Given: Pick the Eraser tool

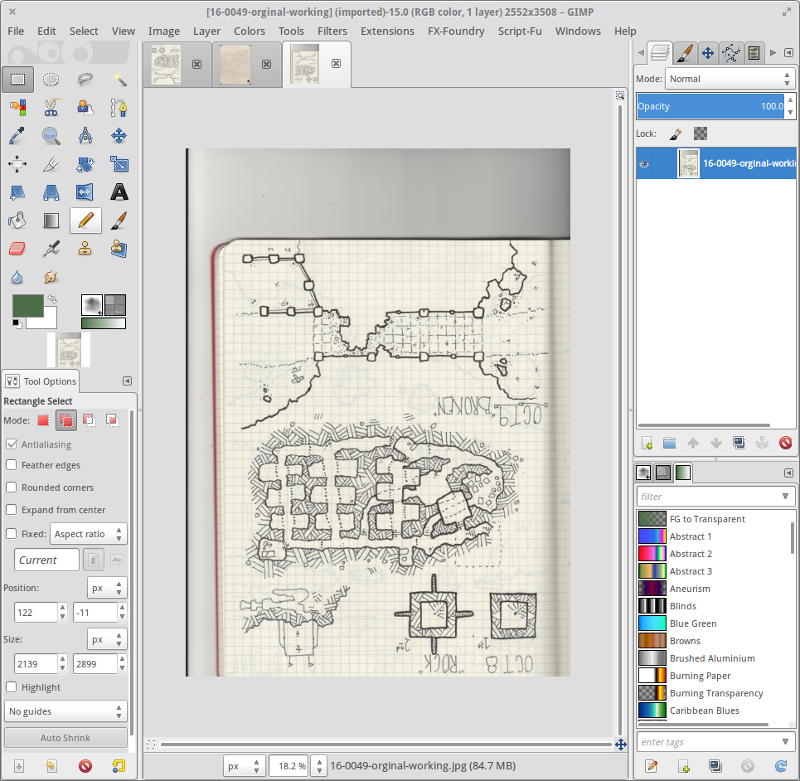Looking at the screenshot, I should (x=18, y=248).
